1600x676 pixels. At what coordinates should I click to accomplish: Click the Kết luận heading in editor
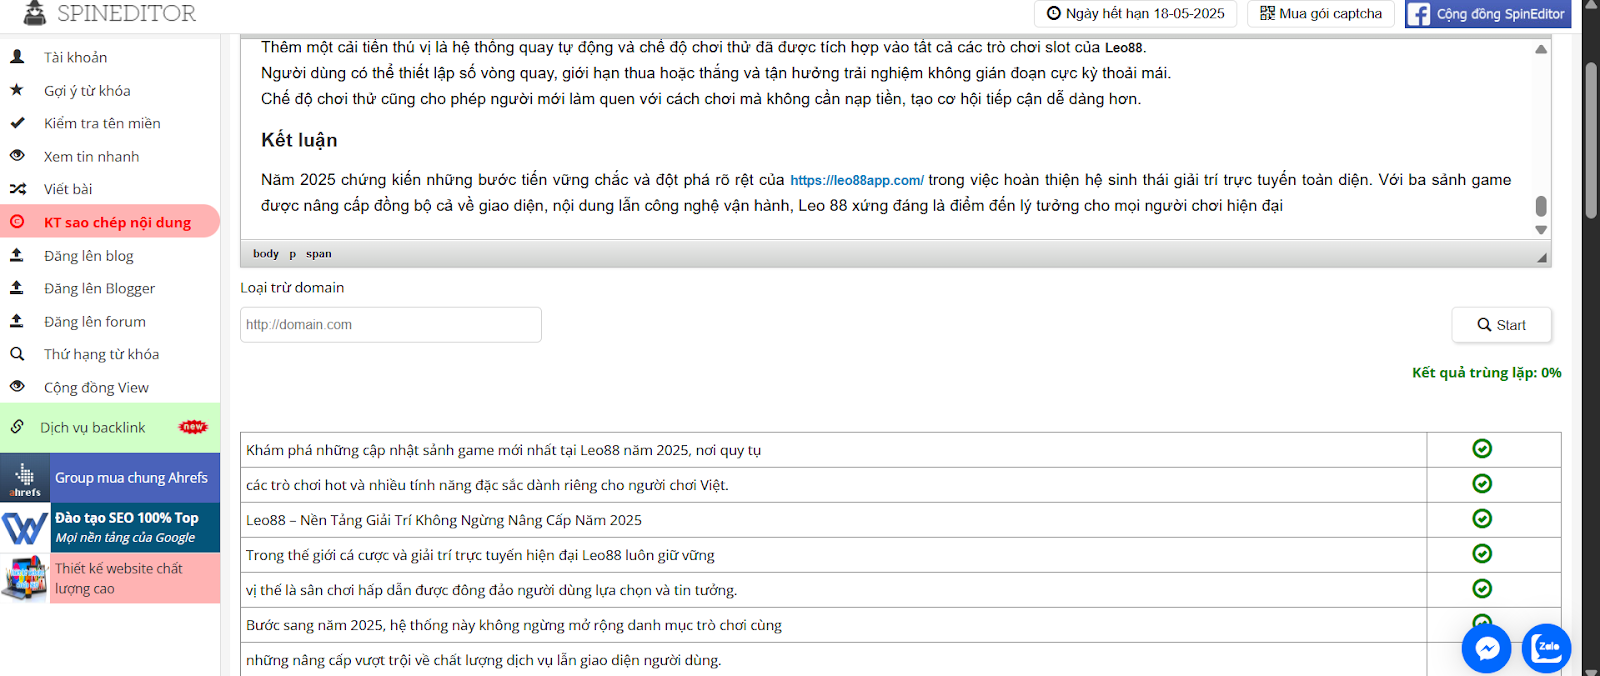pos(299,140)
